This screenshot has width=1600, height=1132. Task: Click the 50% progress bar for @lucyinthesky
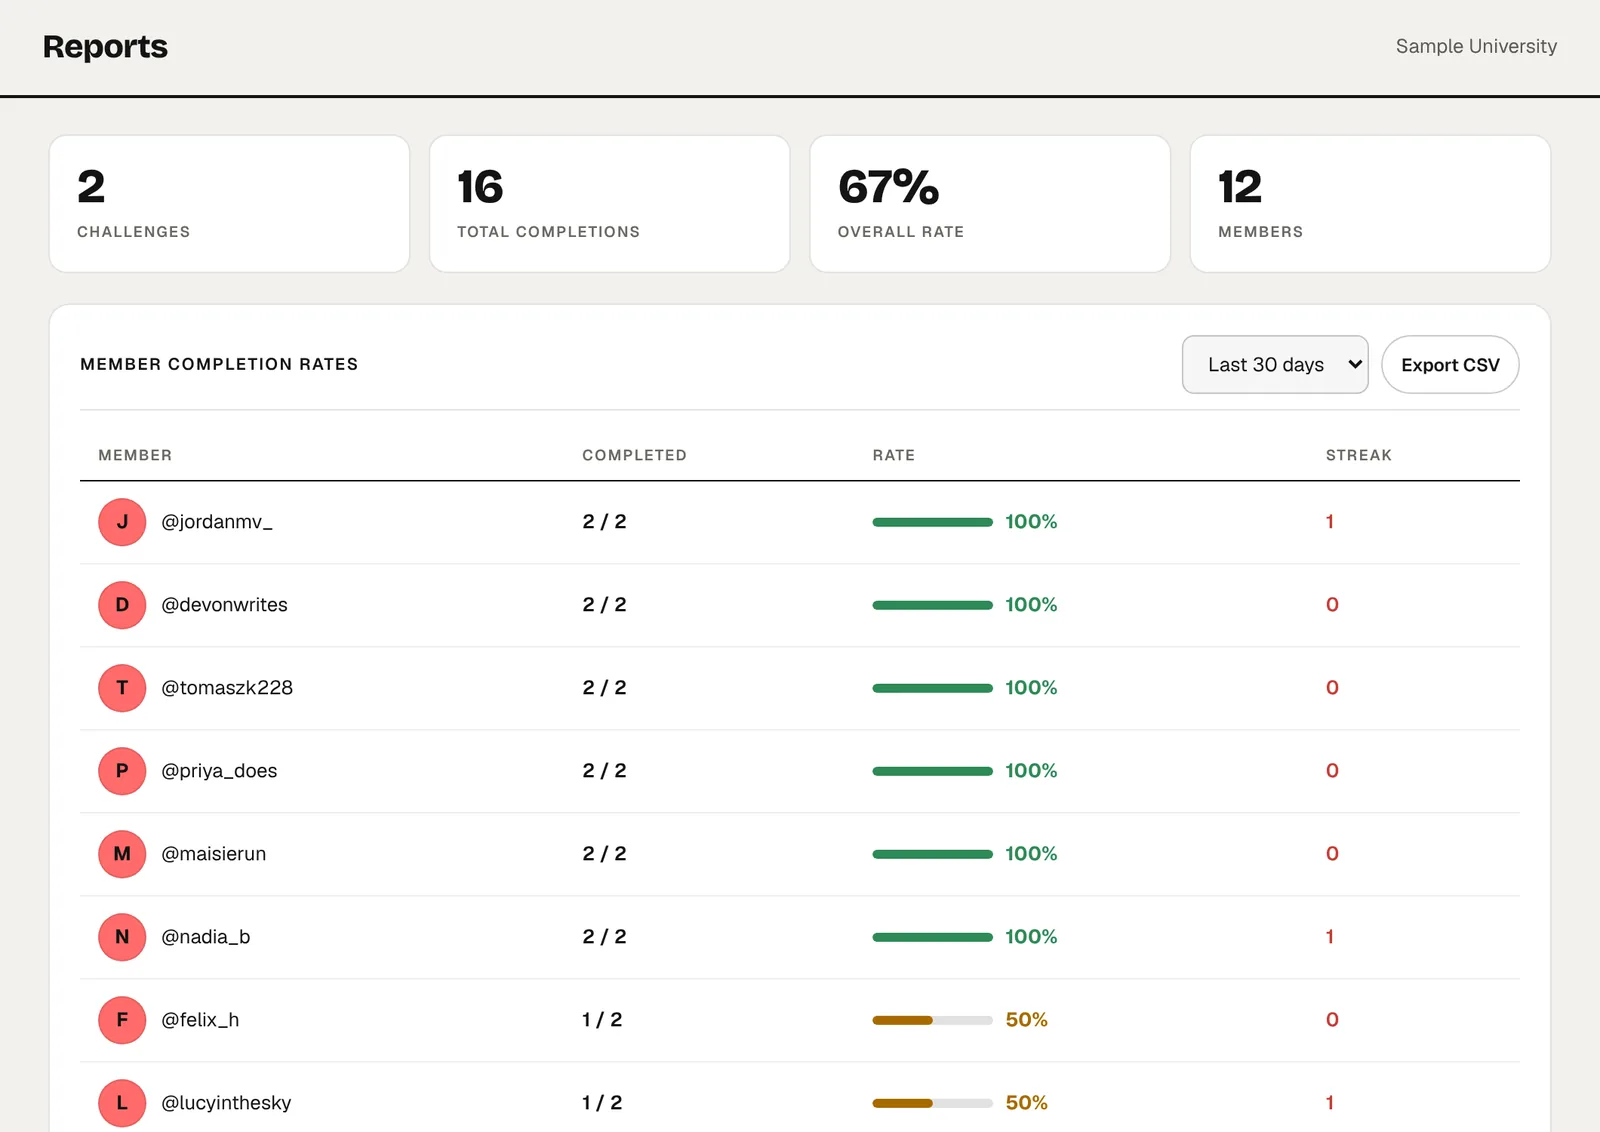tap(932, 1103)
